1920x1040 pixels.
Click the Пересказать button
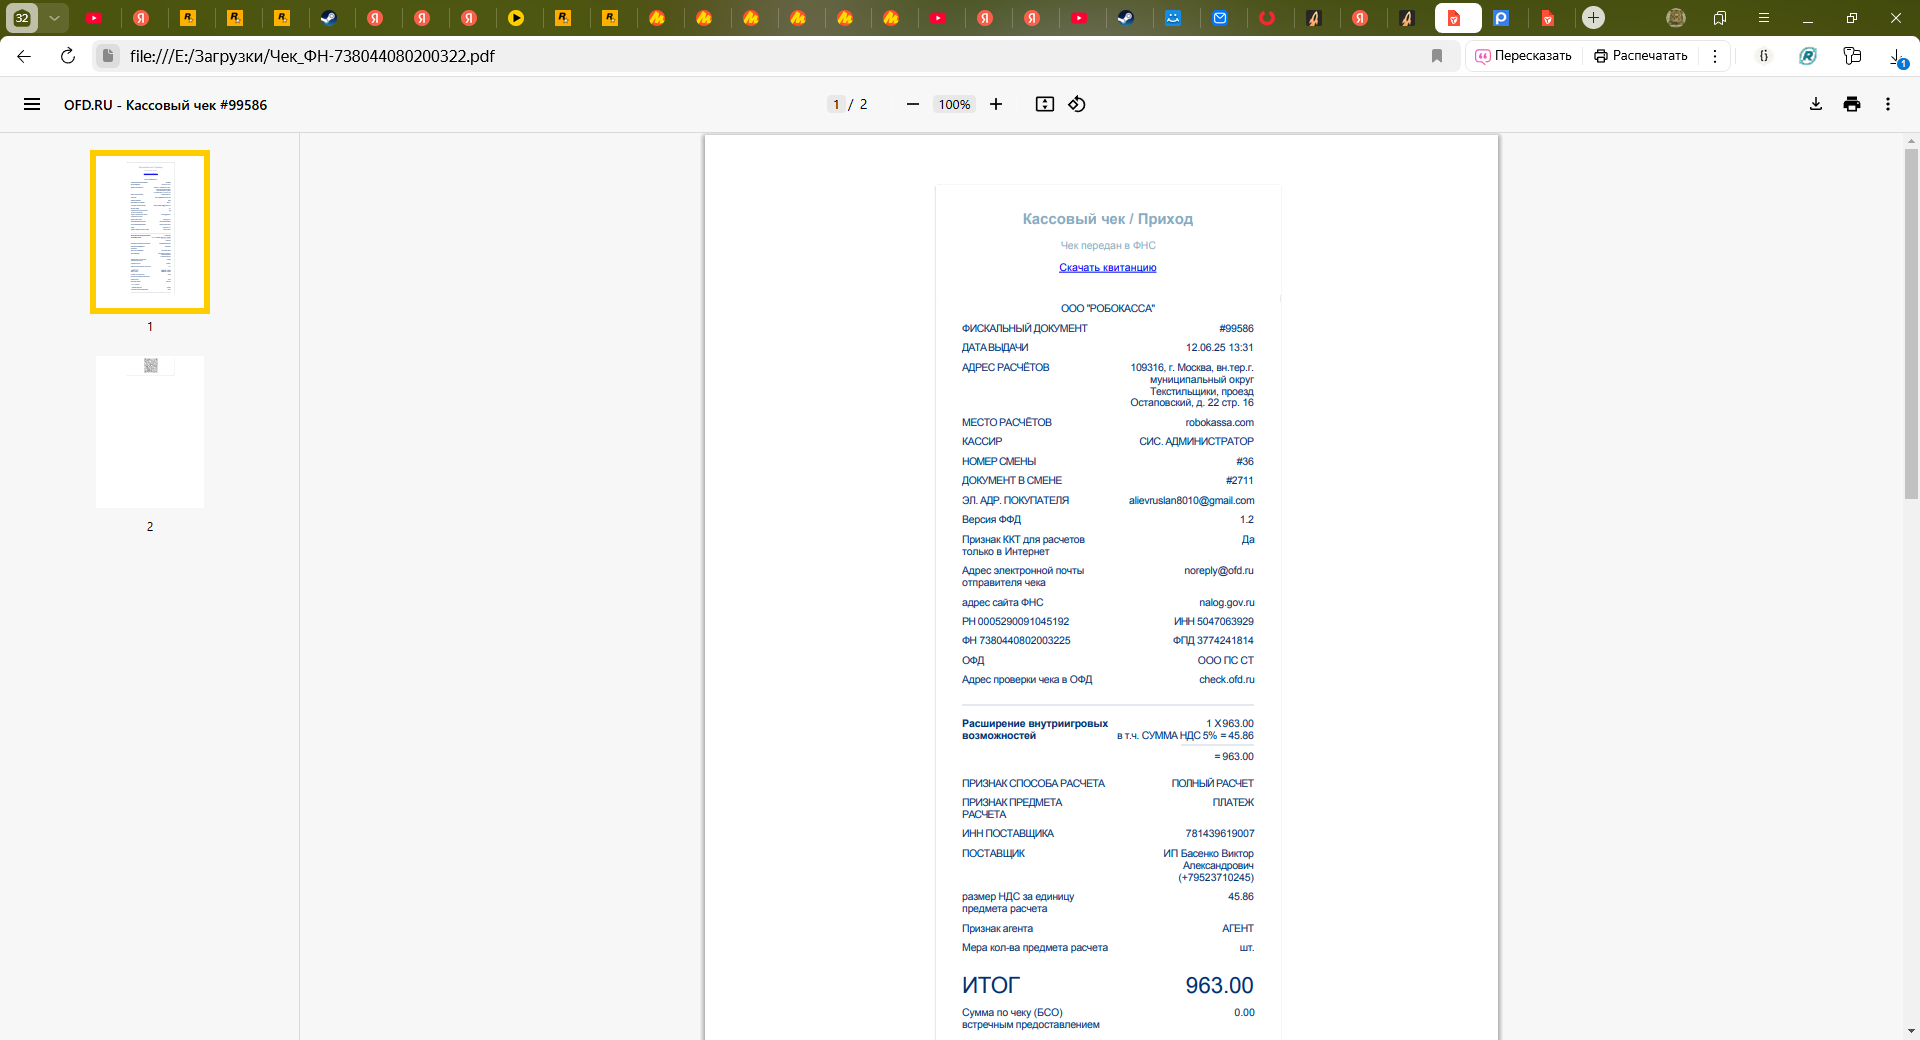tap(1524, 56)
